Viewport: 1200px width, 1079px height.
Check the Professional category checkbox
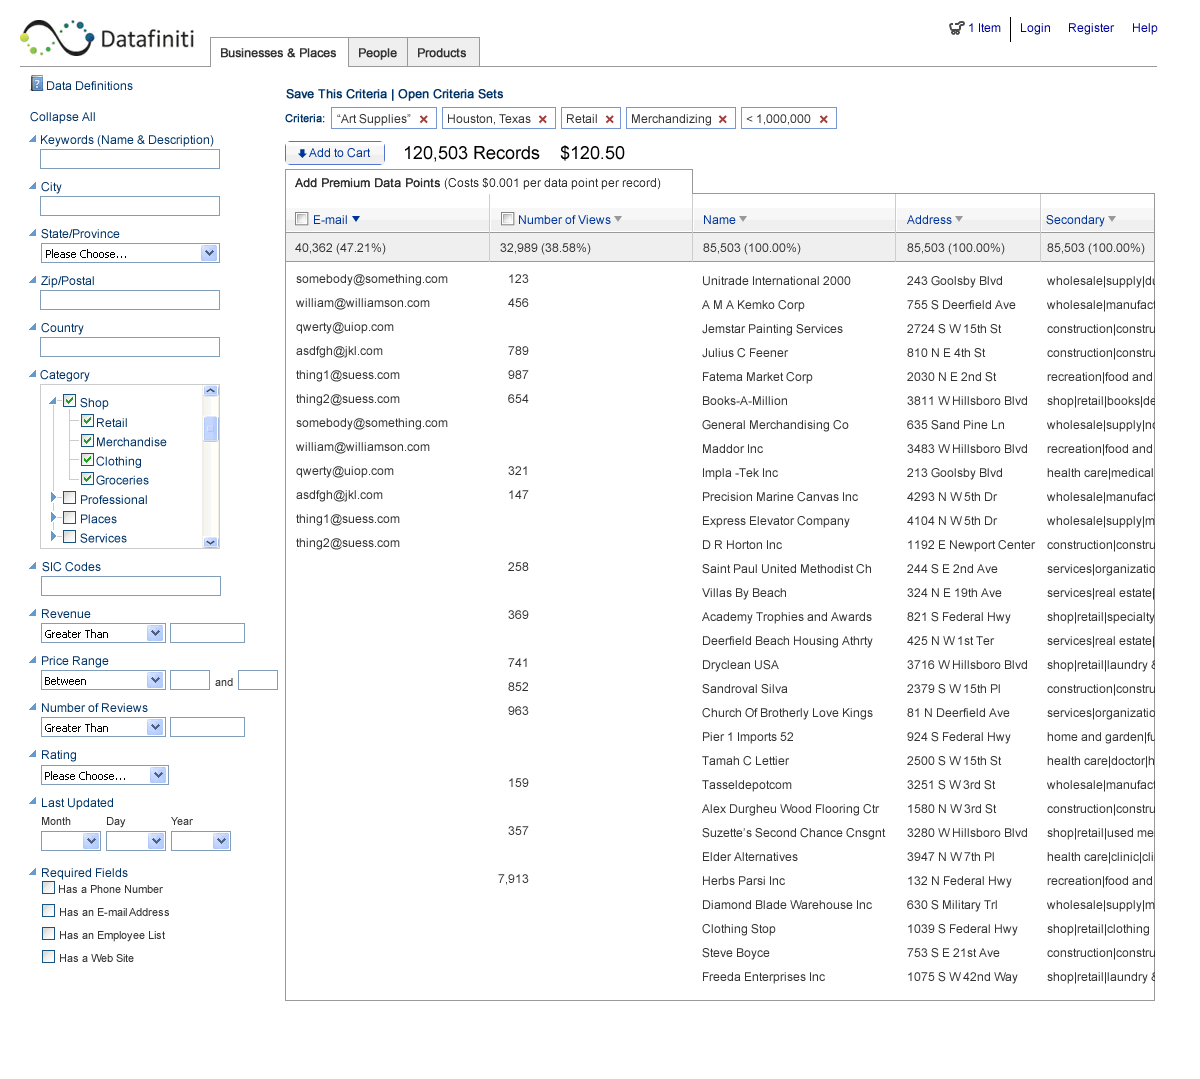coord(70,498)
